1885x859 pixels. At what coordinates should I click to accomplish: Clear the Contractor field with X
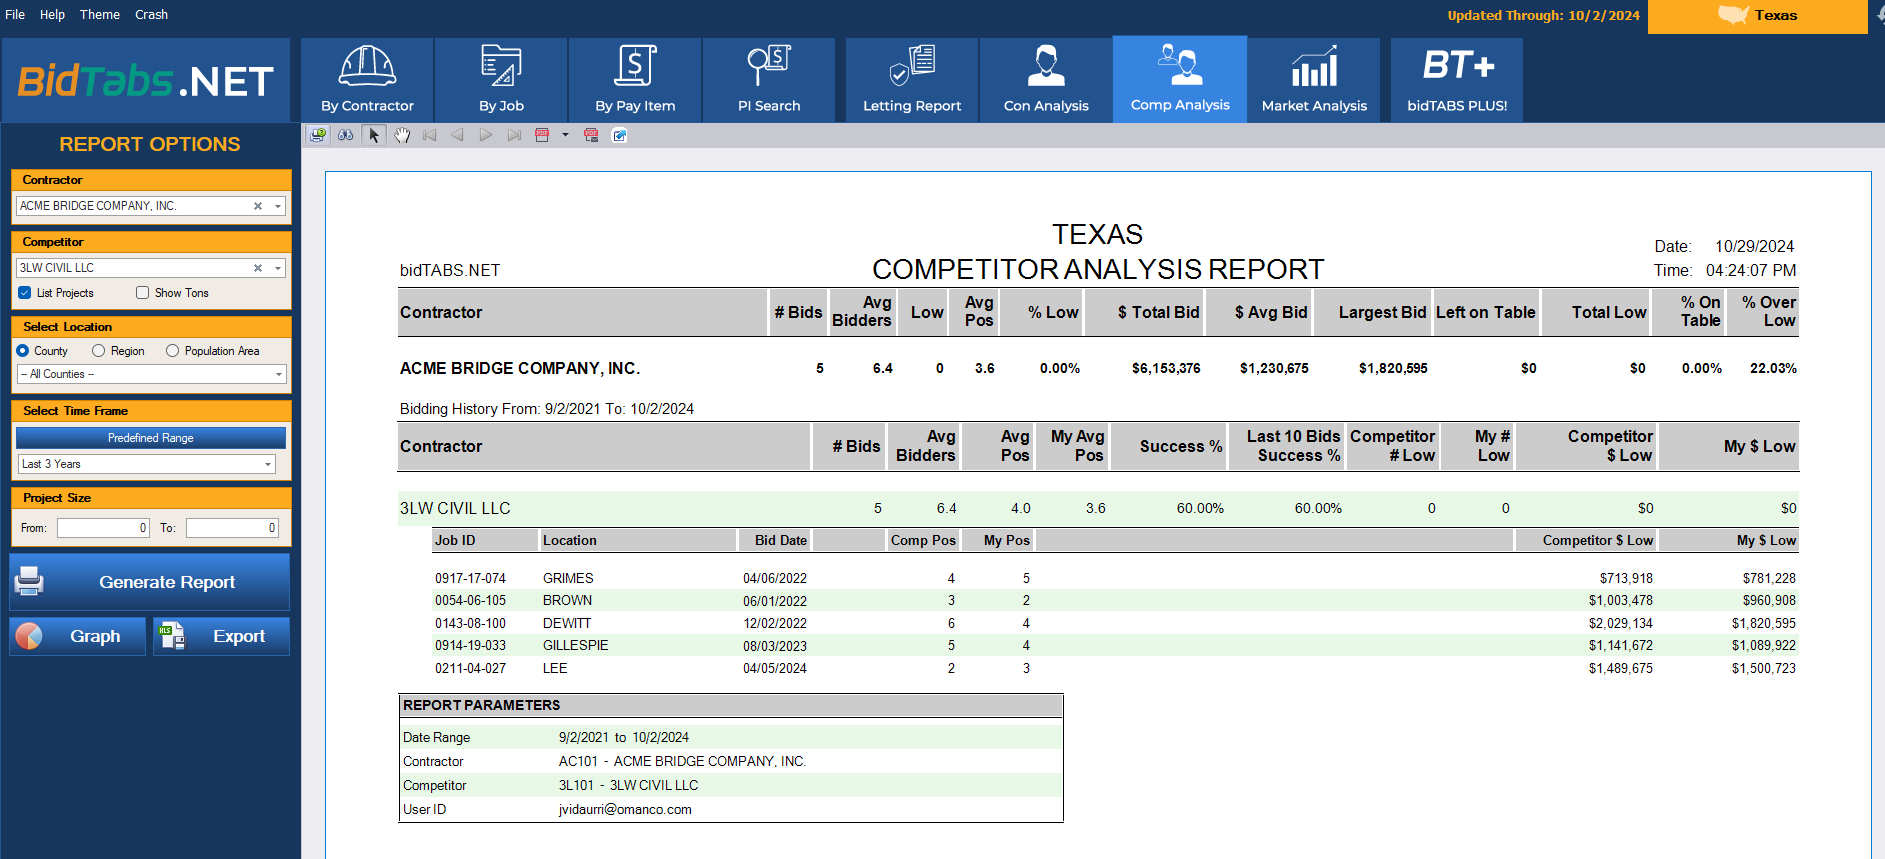click(x=258, y=206)
